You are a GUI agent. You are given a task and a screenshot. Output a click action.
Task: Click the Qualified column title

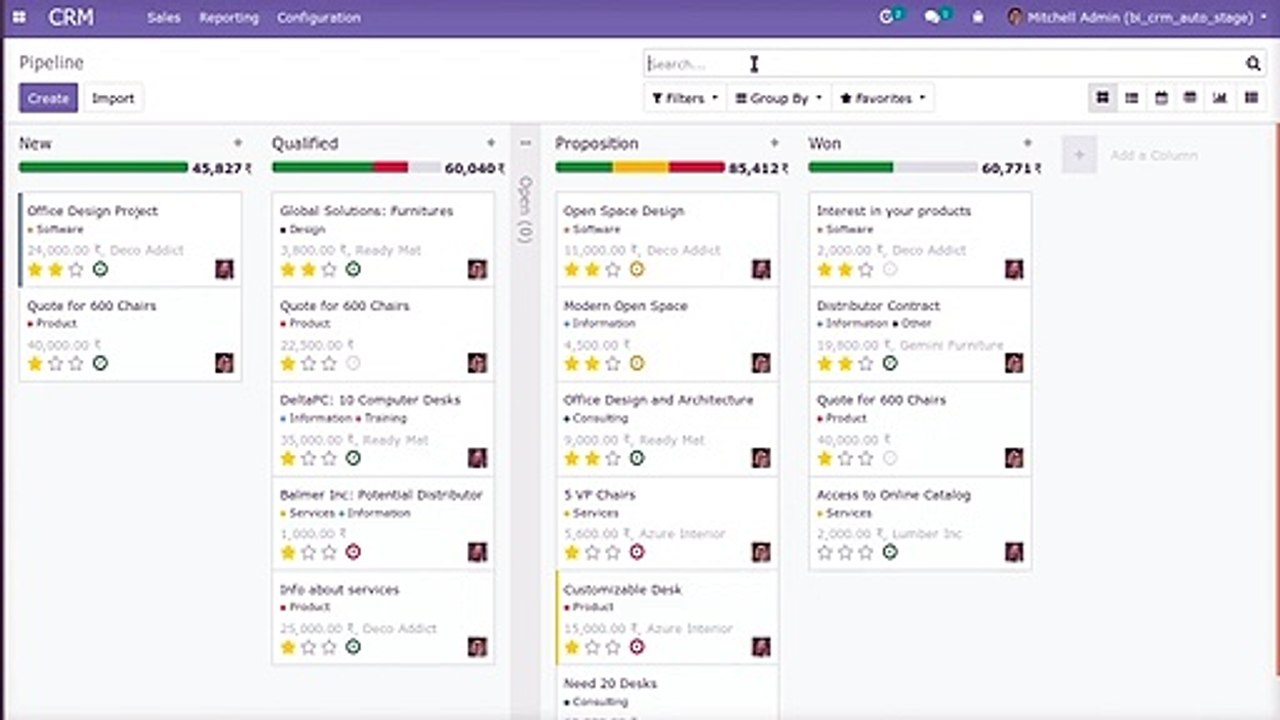point(305,143)
